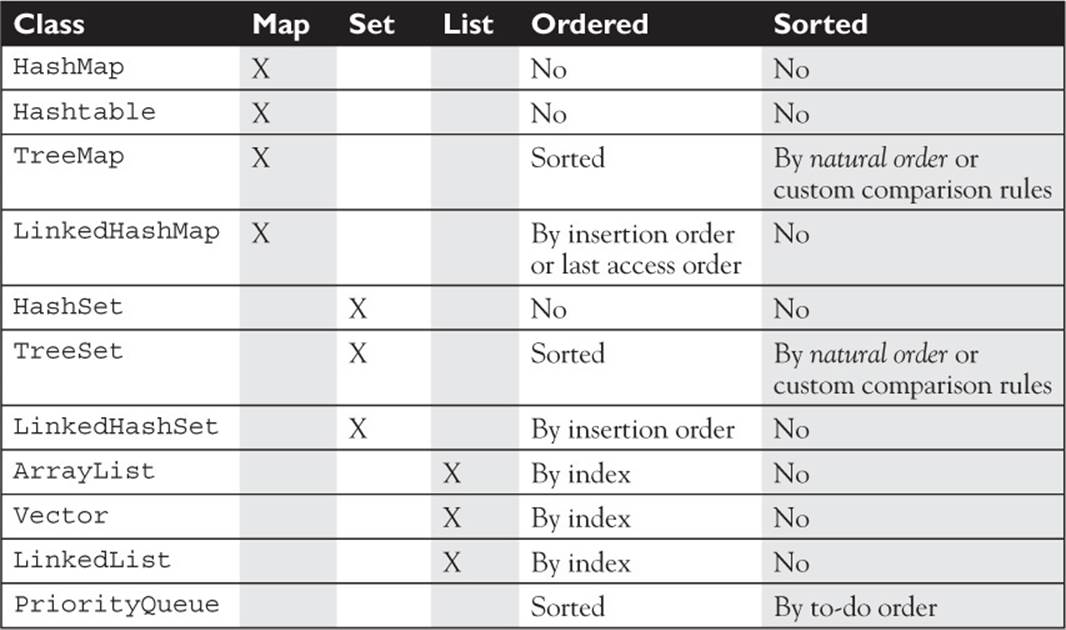Click 'By index' in the Vector row
Image resolution: width=1066 pixels, height=630 pixels.
(x=581, y=519)
